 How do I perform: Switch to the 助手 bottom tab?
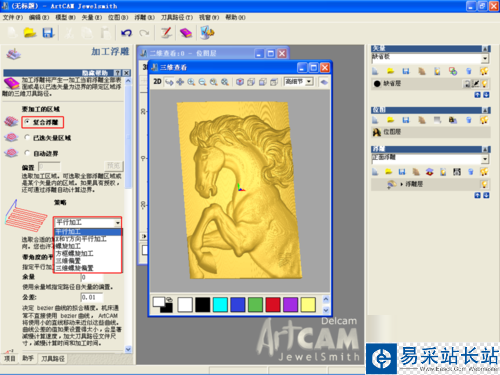tap(28, 358)
